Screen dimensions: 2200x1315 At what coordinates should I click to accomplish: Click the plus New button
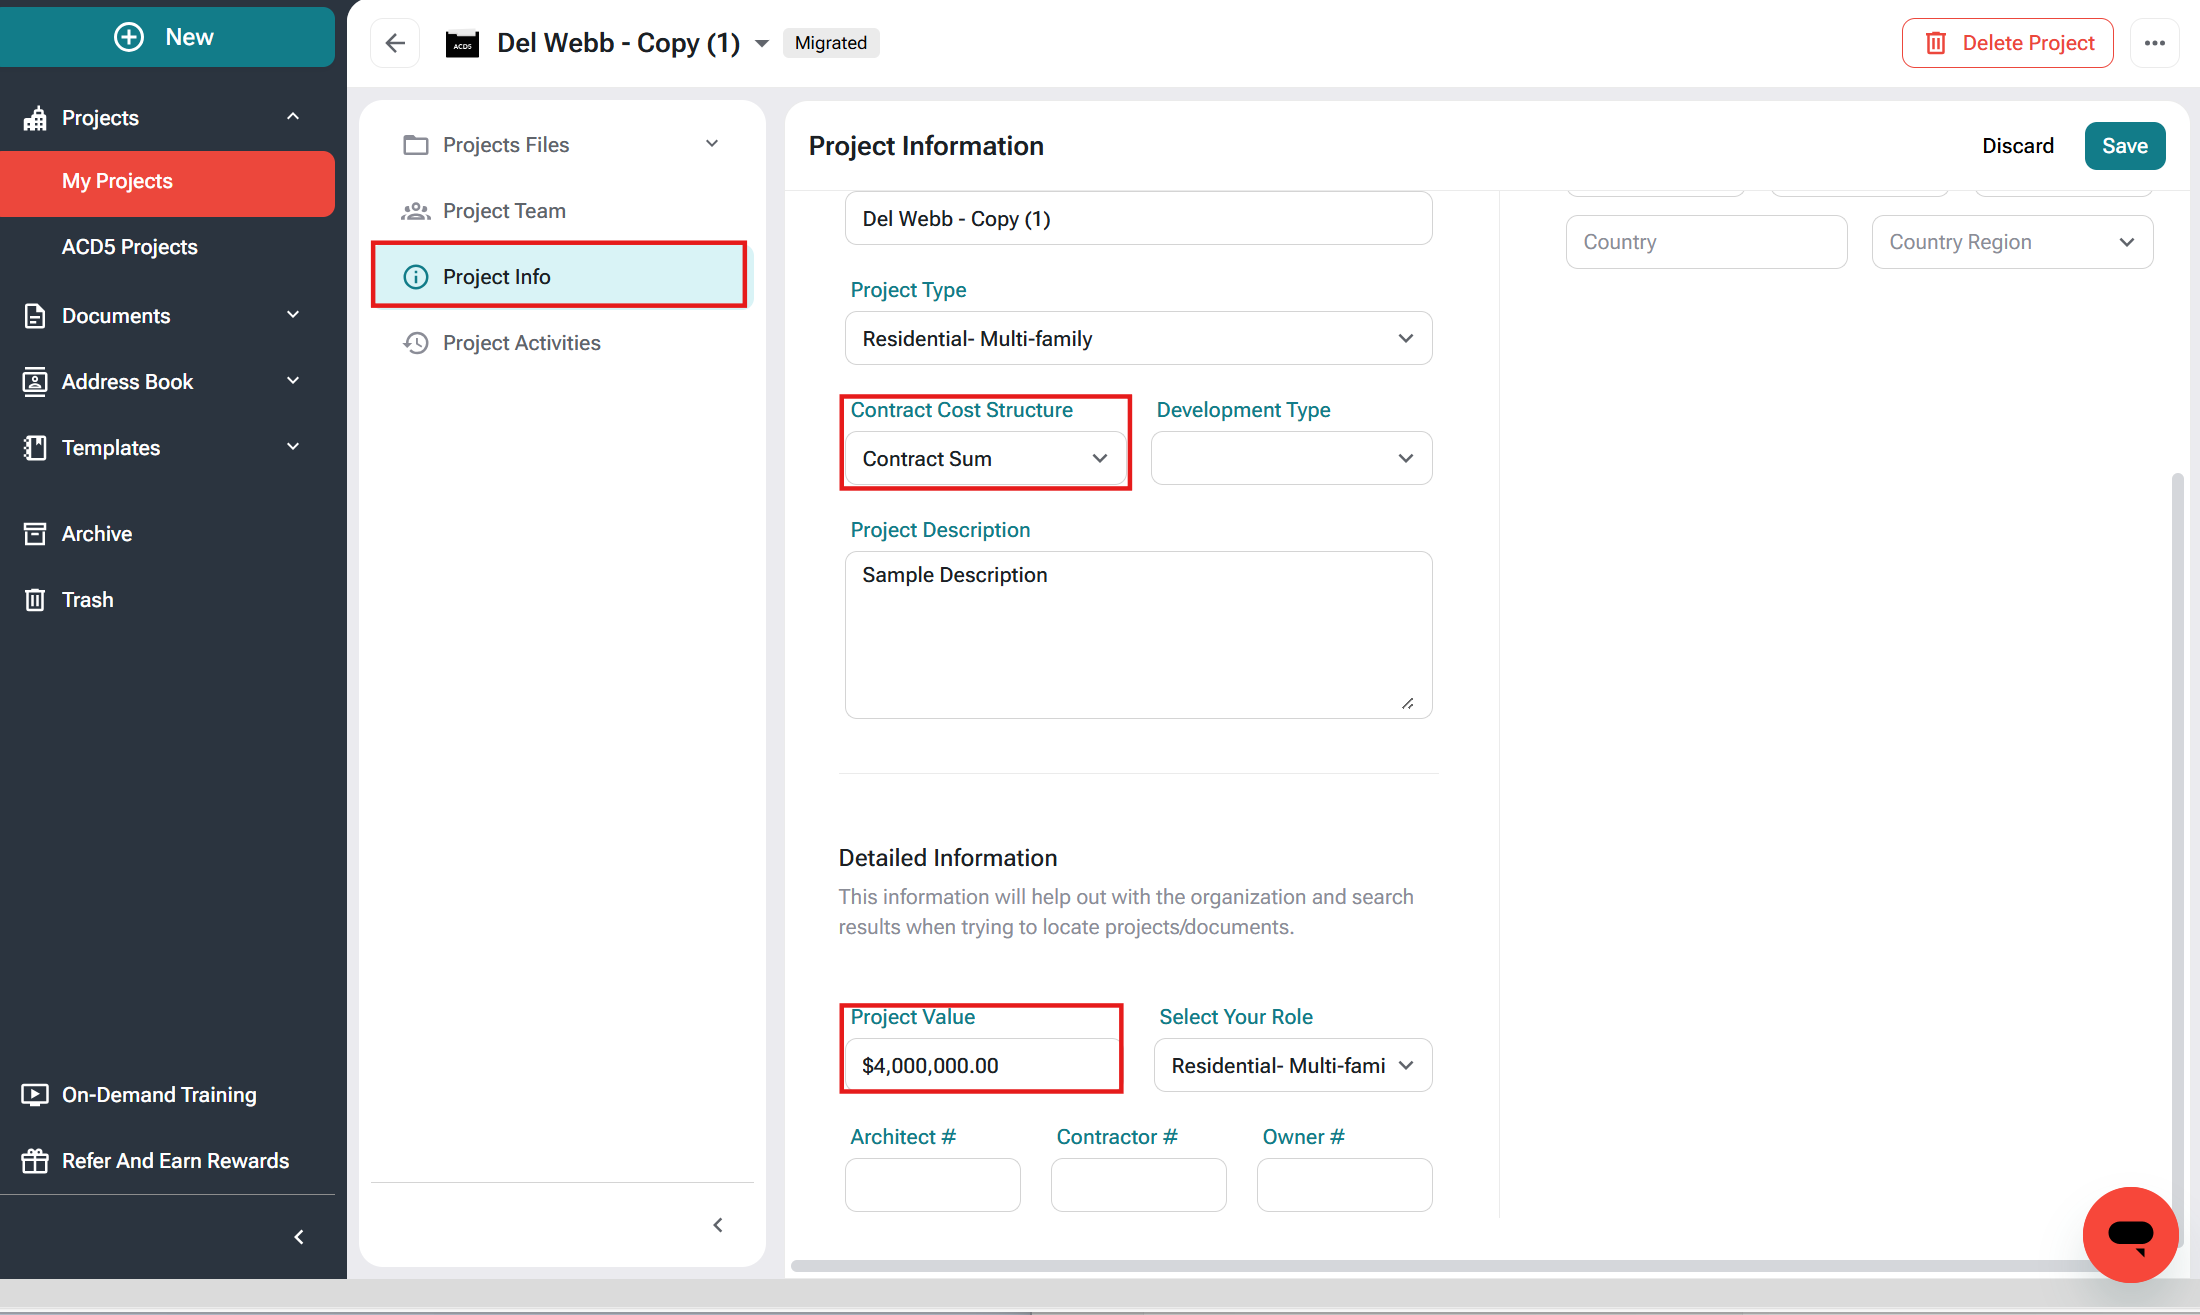click(166, 37)
